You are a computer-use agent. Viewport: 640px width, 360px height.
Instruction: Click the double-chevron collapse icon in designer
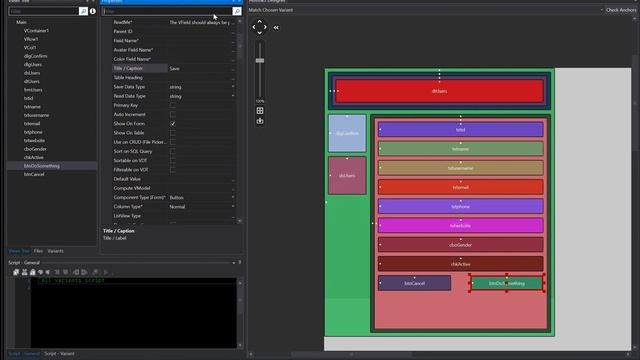pos(276,27)
